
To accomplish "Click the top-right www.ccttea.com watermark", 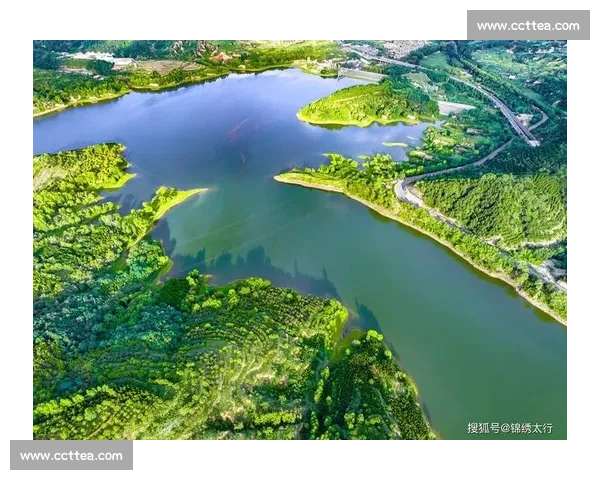I will coord(527,25).
